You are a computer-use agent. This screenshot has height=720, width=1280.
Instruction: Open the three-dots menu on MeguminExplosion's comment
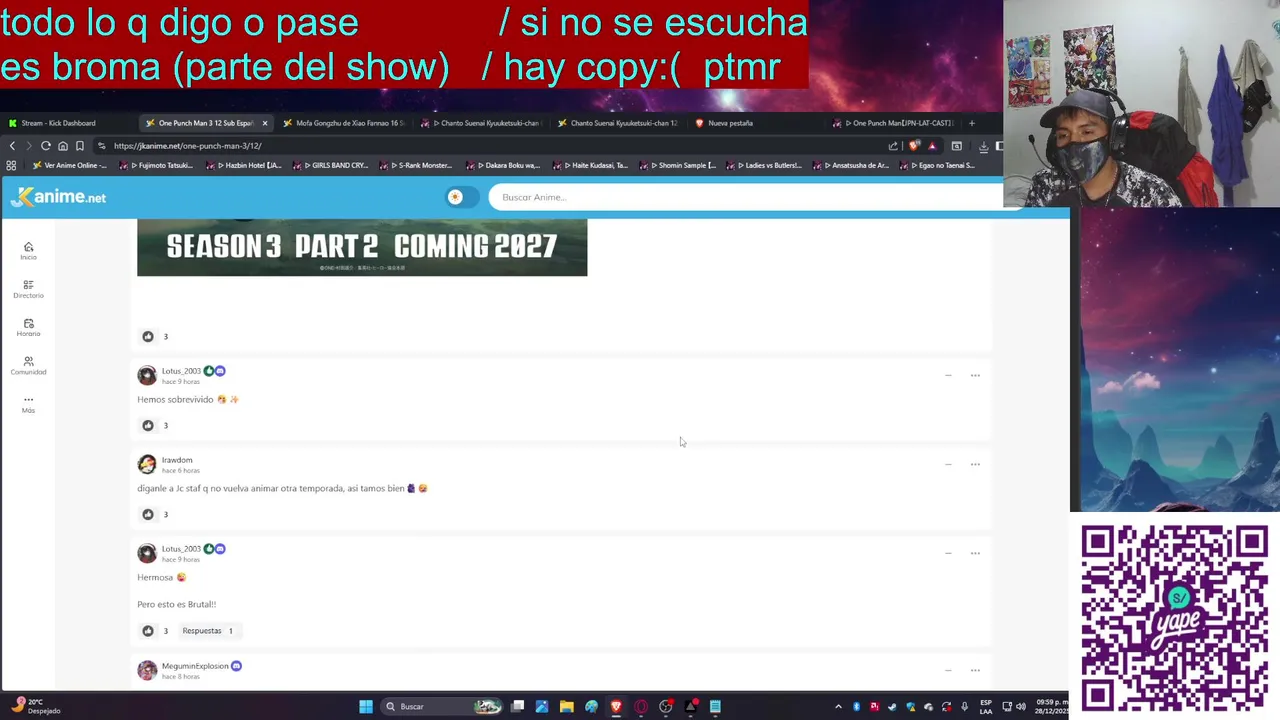tap(975, 670)
